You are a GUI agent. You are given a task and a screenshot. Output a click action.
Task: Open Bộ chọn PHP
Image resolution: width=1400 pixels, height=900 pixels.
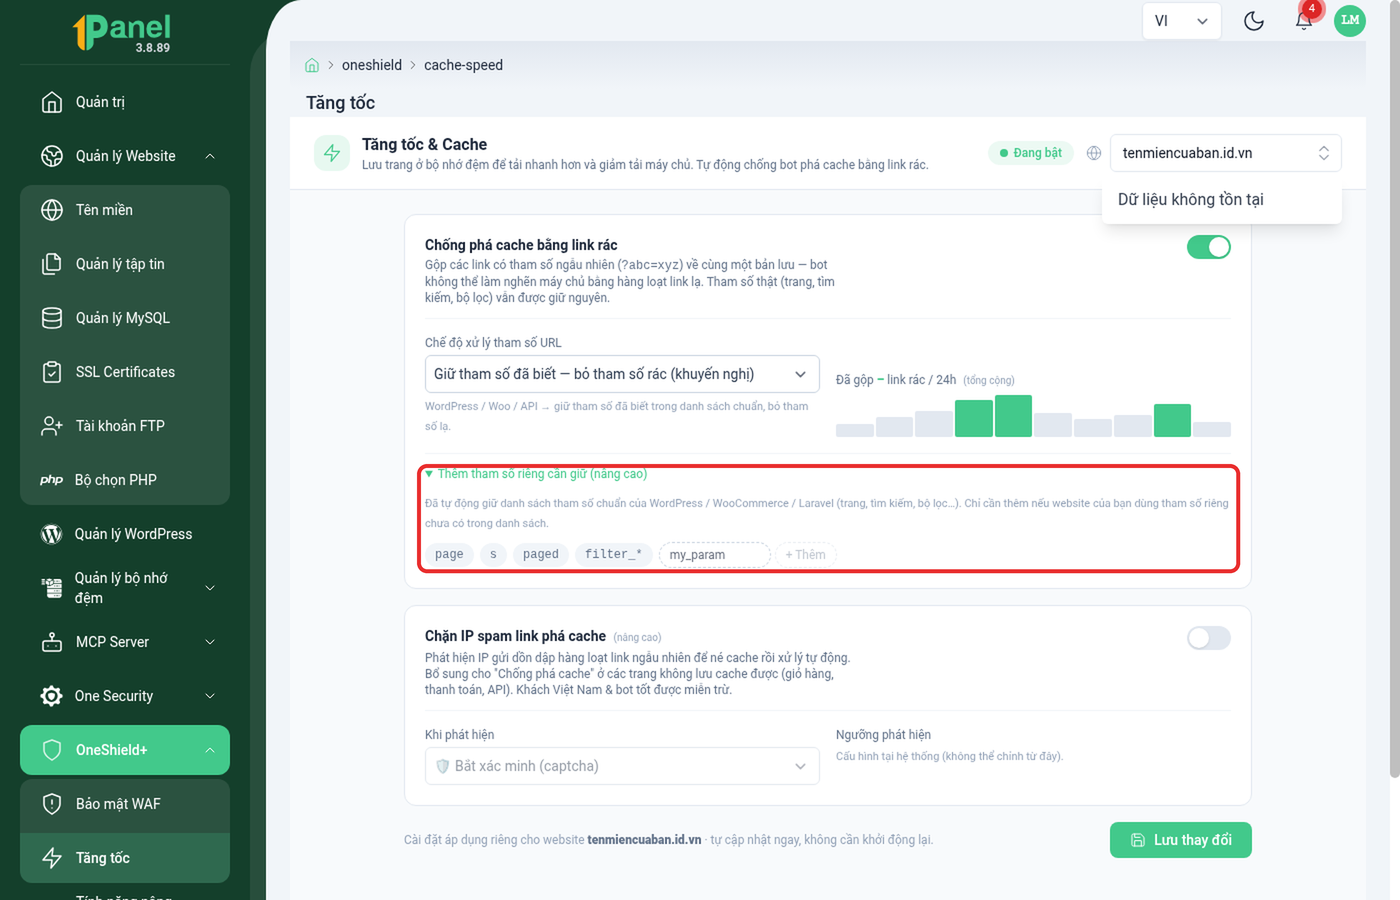point(125,480)
